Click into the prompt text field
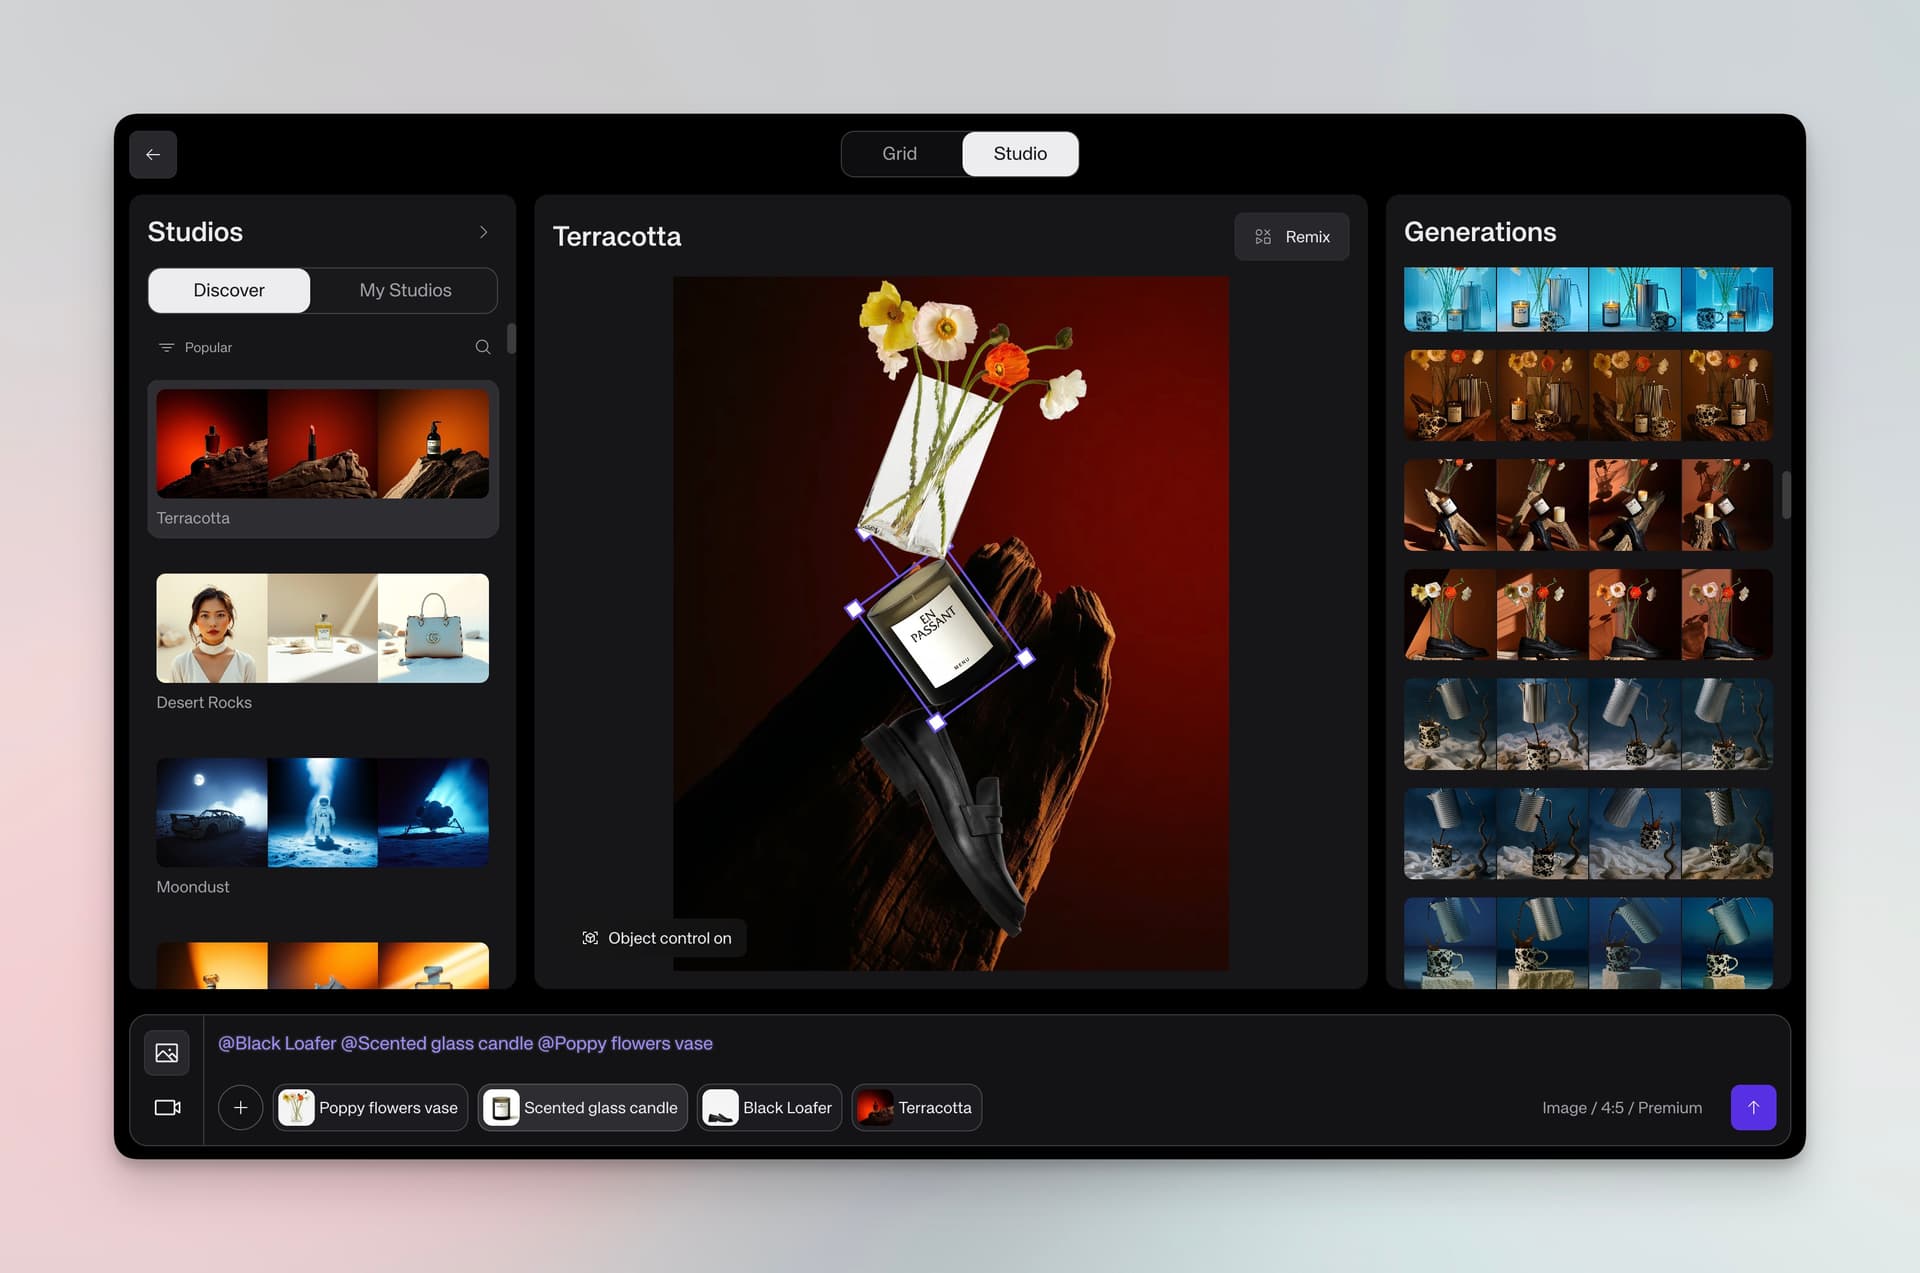Screen dimensions: 1920x1273 997,1044
